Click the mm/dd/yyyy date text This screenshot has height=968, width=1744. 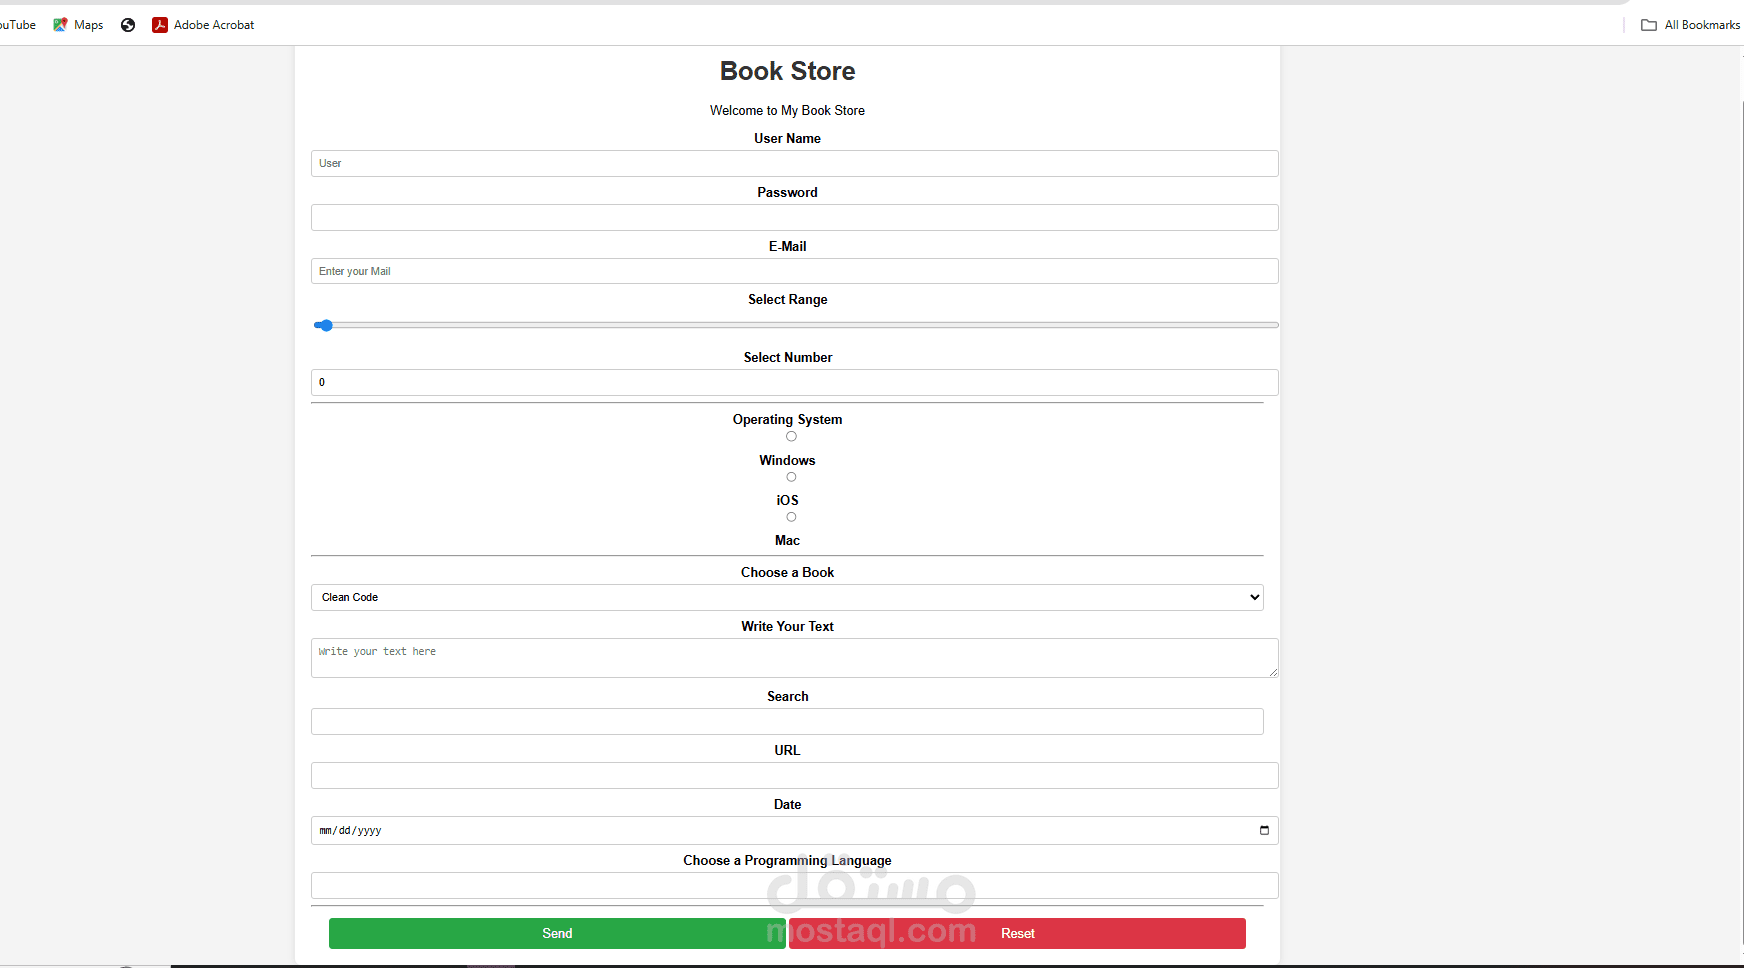pyautogui.click(x=350, y=831)
